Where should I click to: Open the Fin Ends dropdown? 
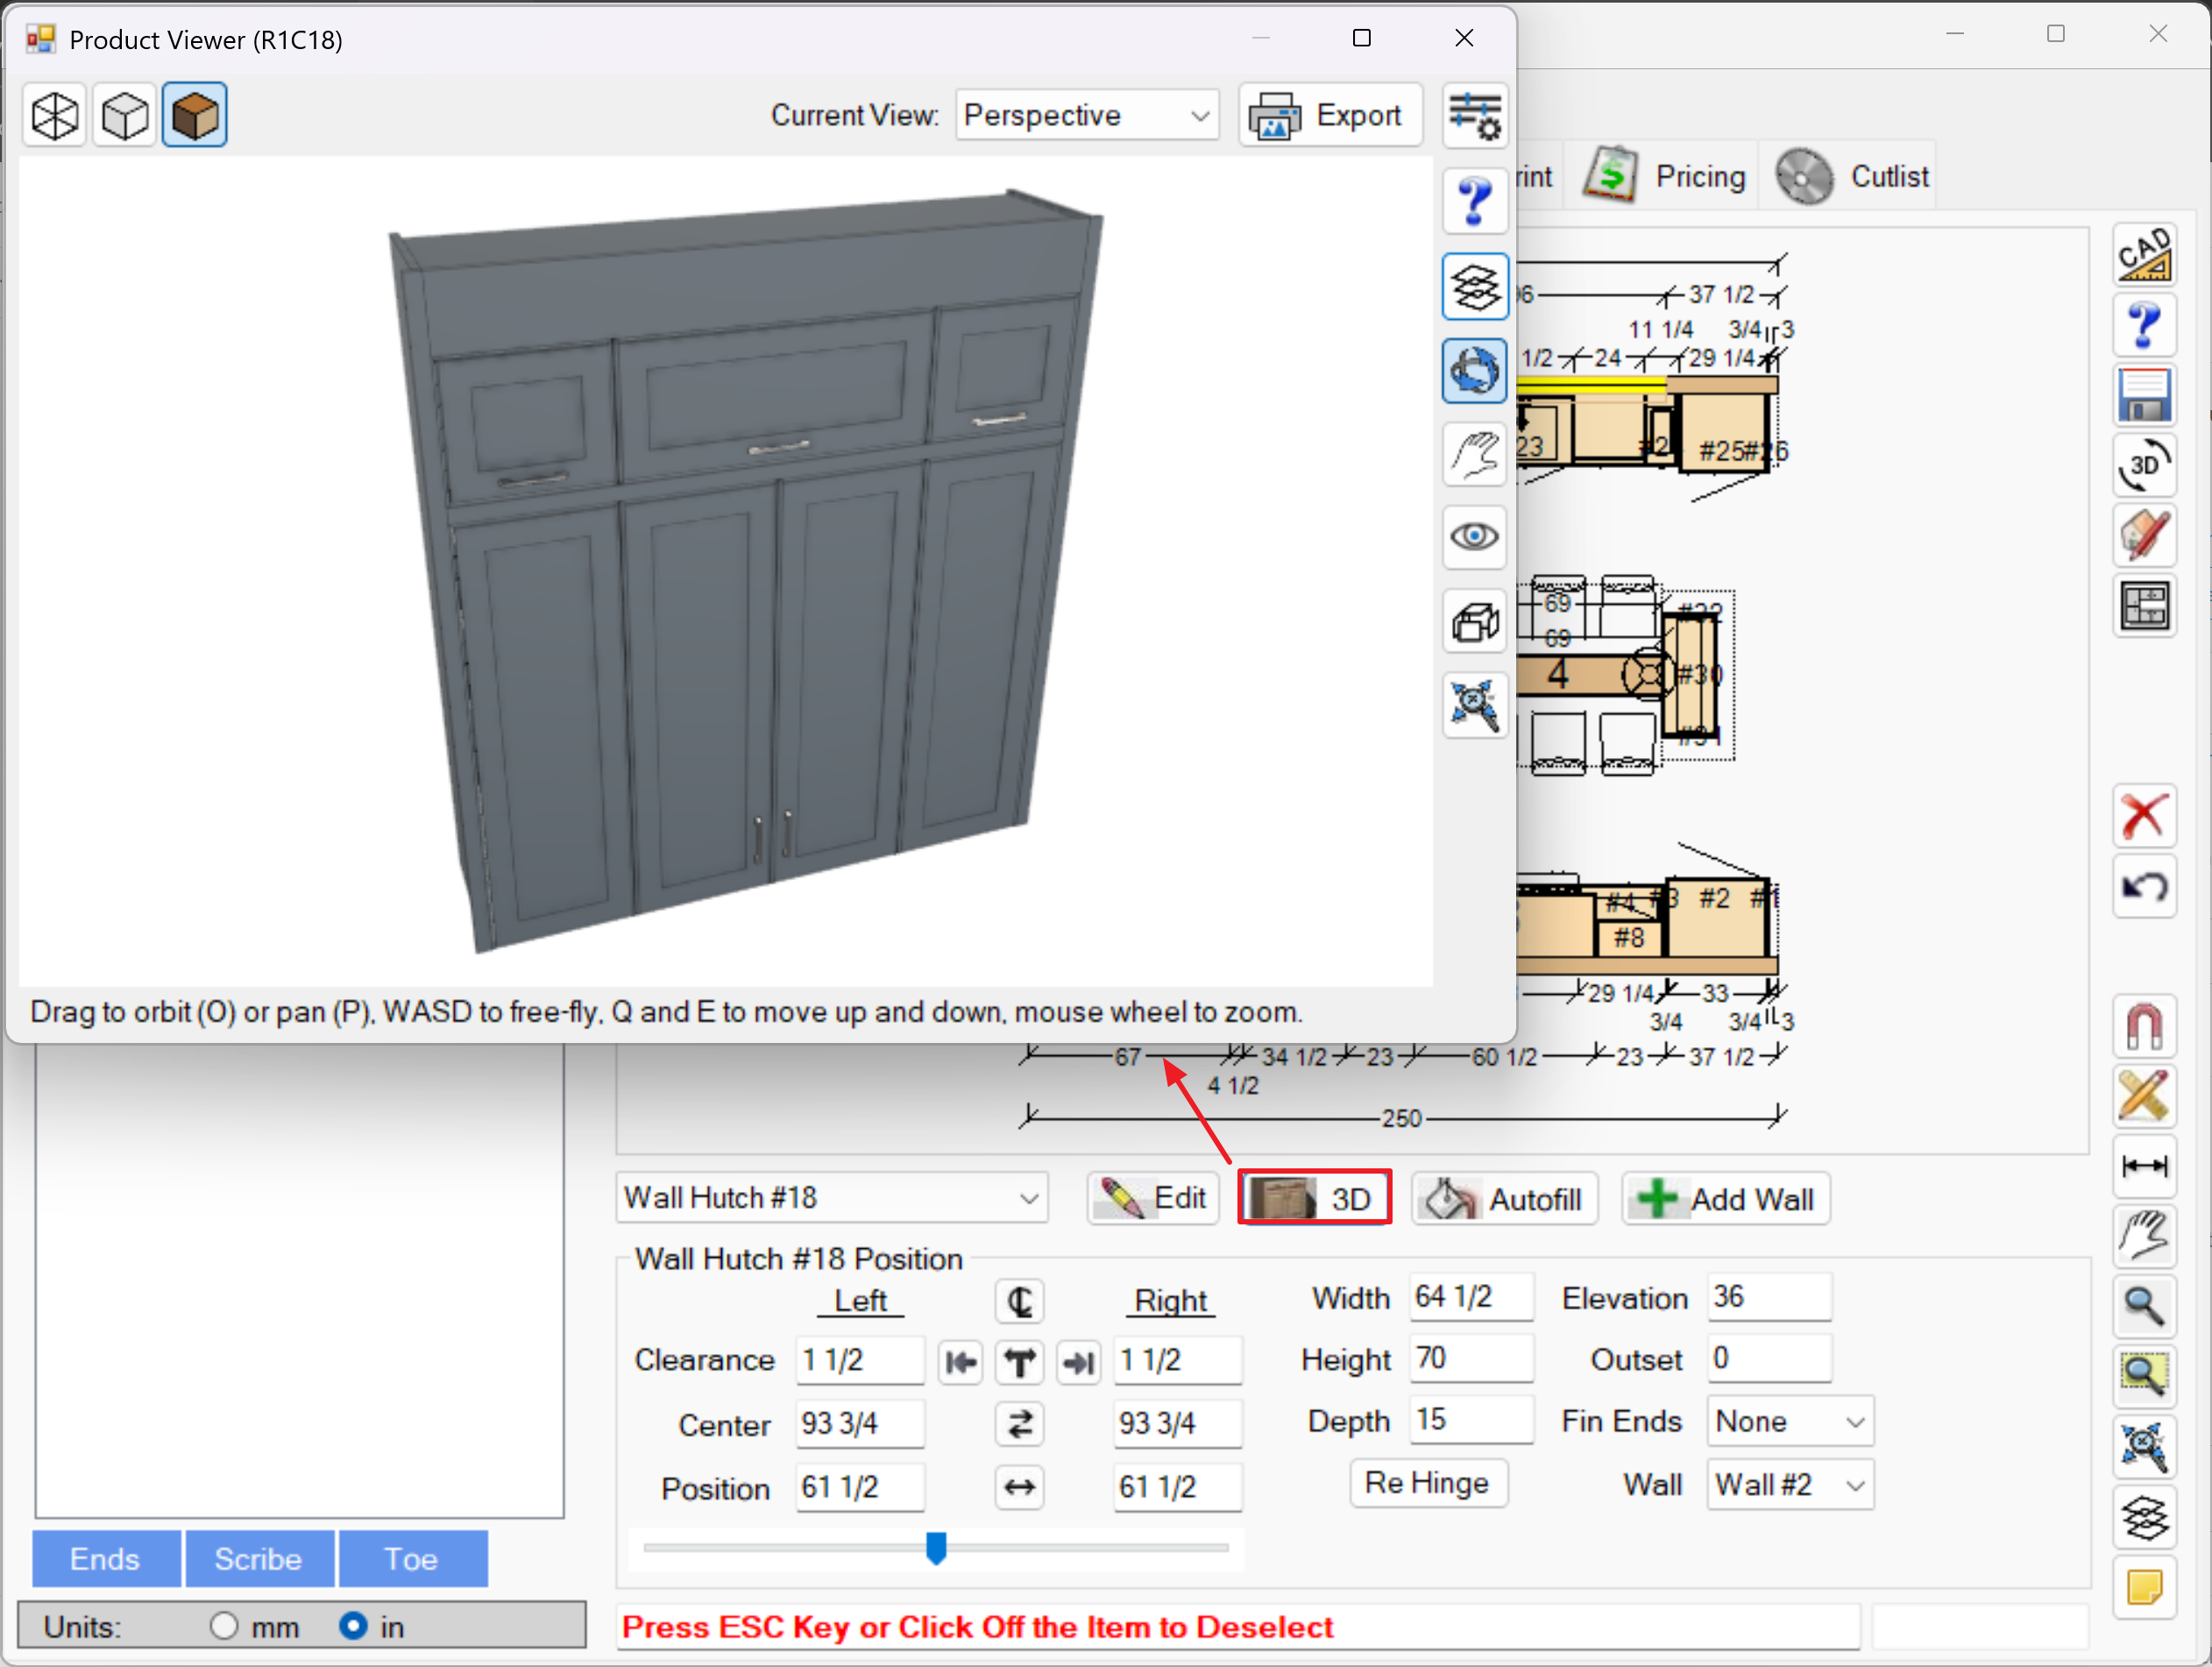[x=1790, y=1421]
